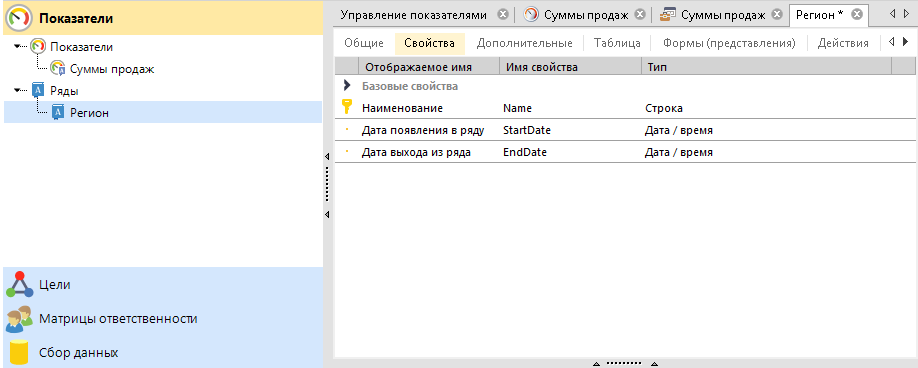Close the Управление показателями document tab
918x368 pixels.
pyautogui.click(x=502, y=15)
